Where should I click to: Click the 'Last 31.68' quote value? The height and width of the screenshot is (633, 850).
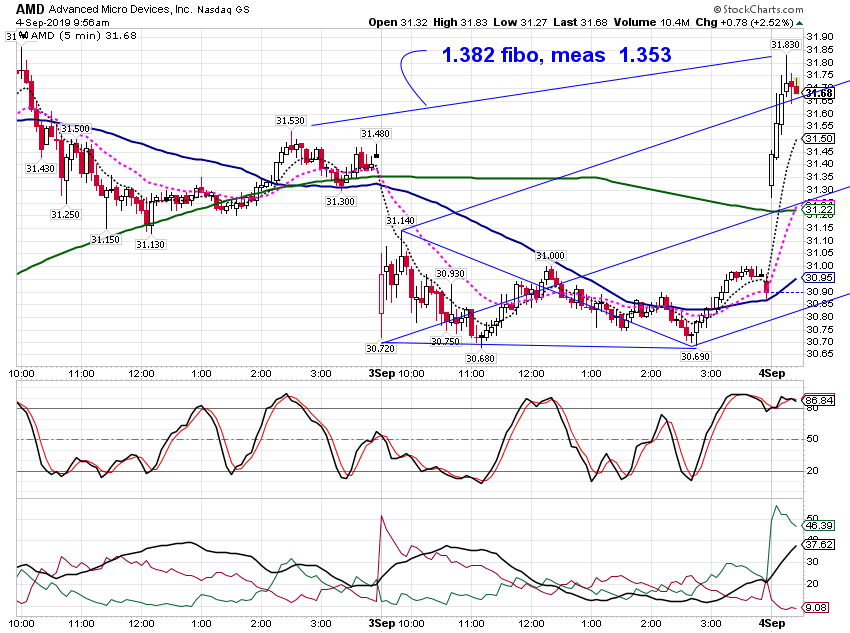pos(581,23)
